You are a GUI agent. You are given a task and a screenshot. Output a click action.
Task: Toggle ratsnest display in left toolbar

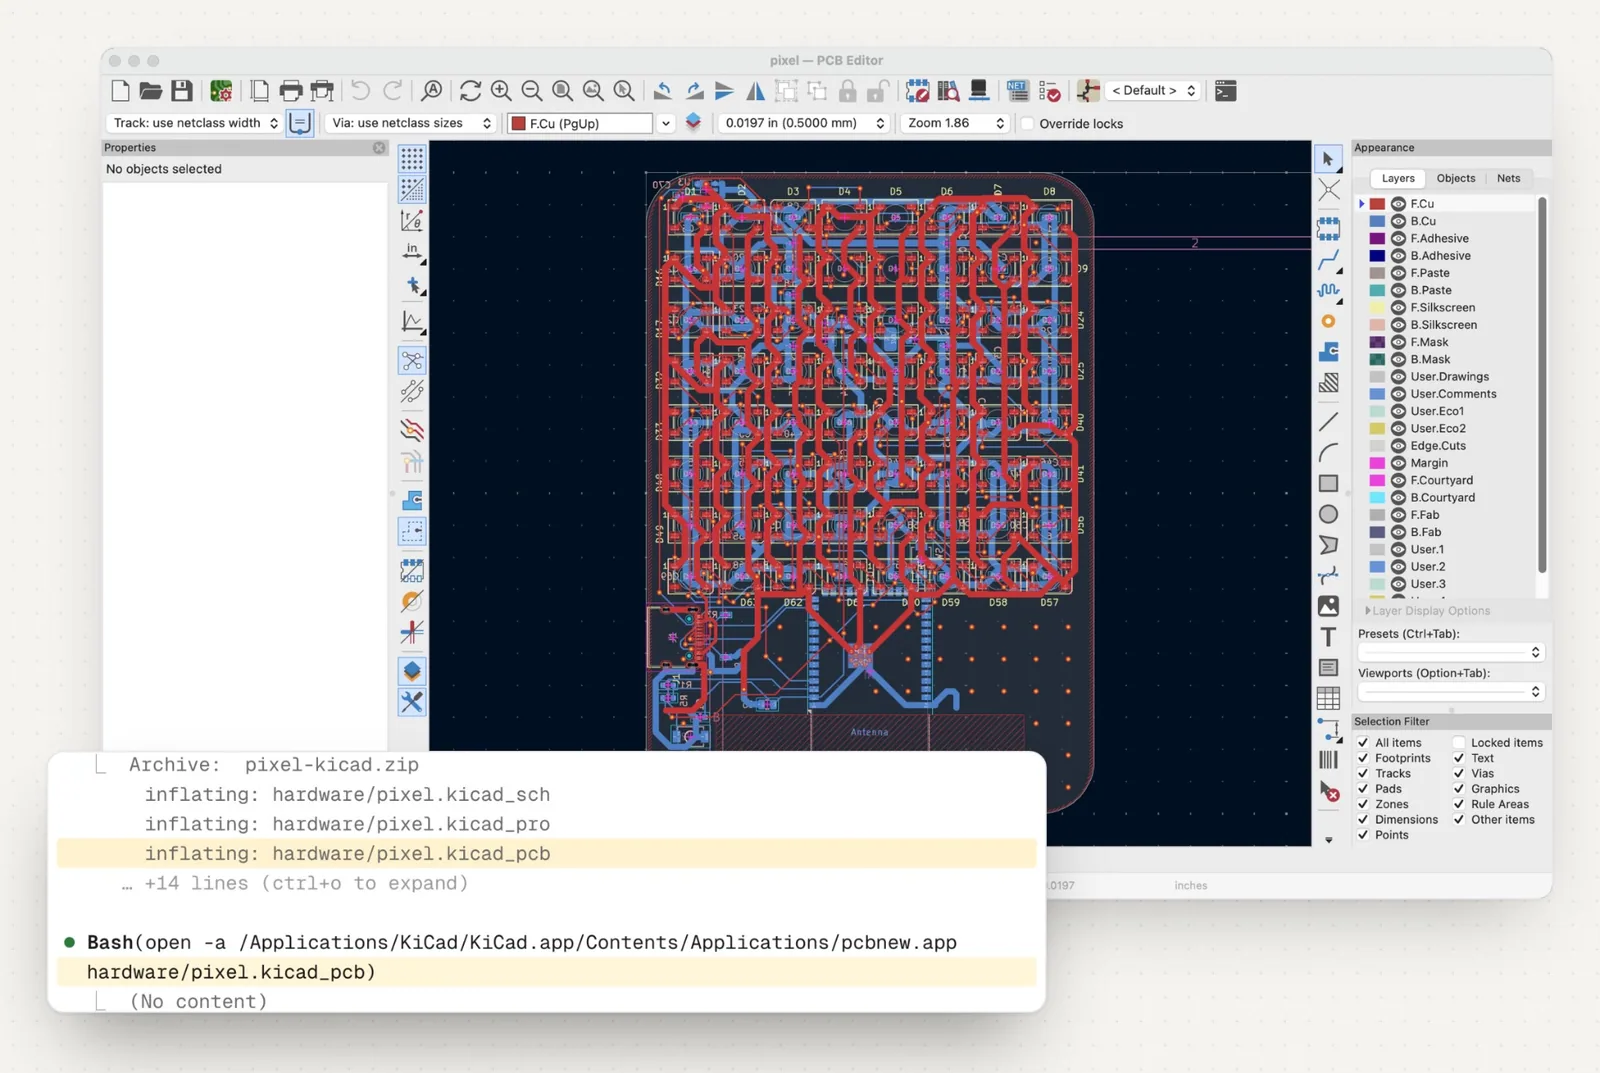(x=412, y=360)
